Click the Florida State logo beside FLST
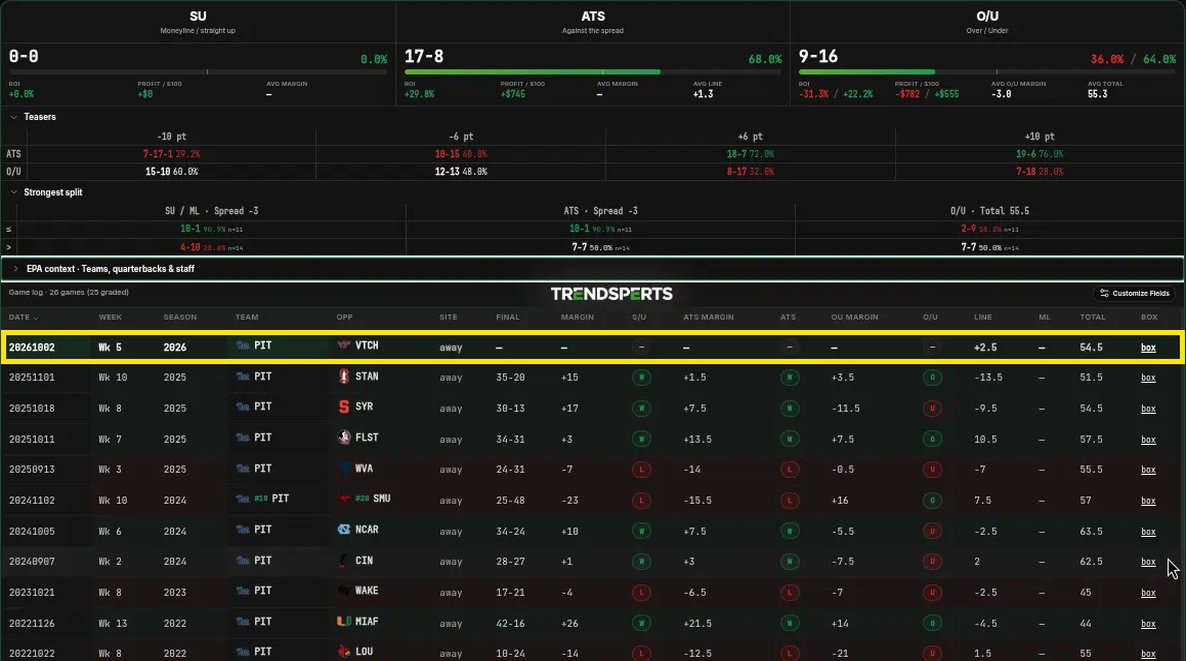 pyautogui.click(x=343, y=437)
